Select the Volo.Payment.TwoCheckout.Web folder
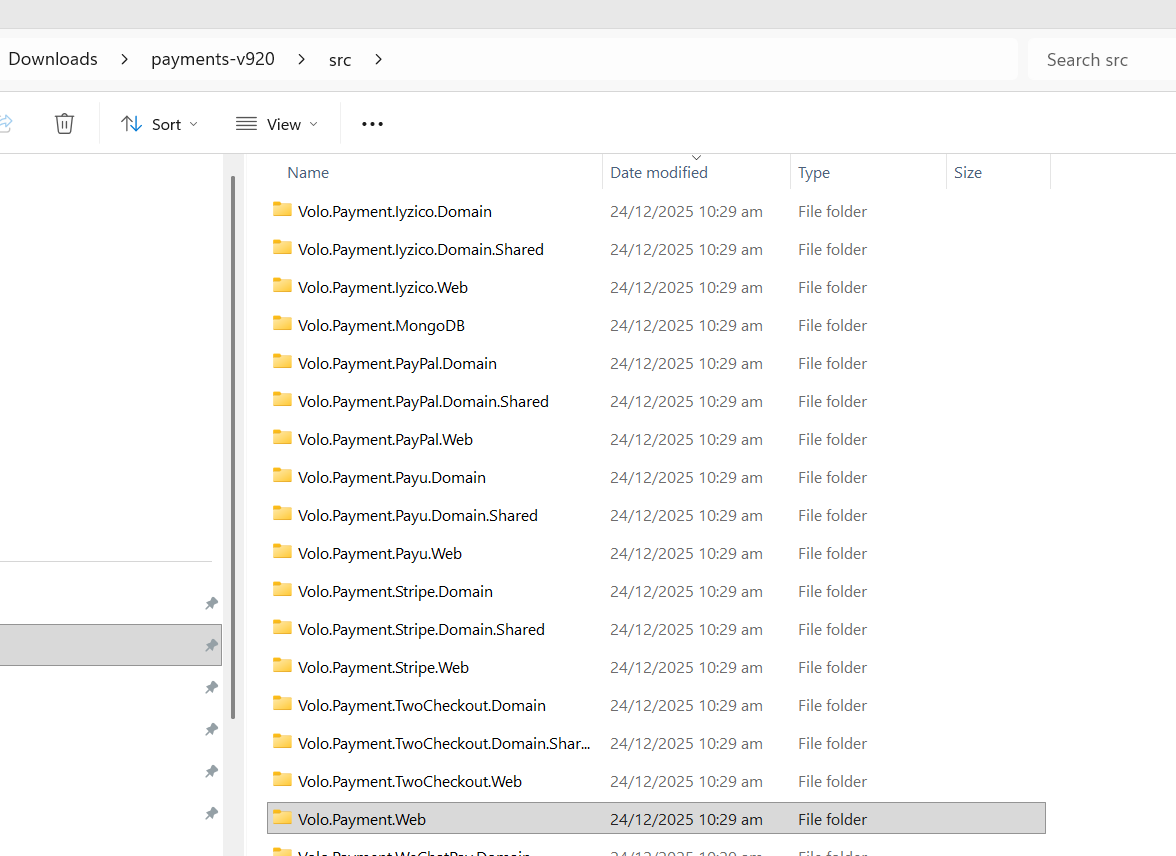Image resolution: width=1176 pixels, height=856 pixels. click(409, 781)
